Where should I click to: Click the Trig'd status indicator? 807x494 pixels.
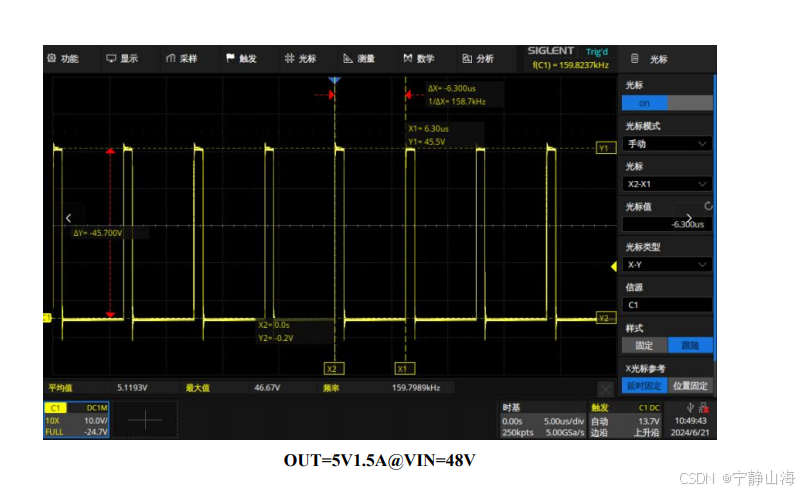click(x=597, y=52)
